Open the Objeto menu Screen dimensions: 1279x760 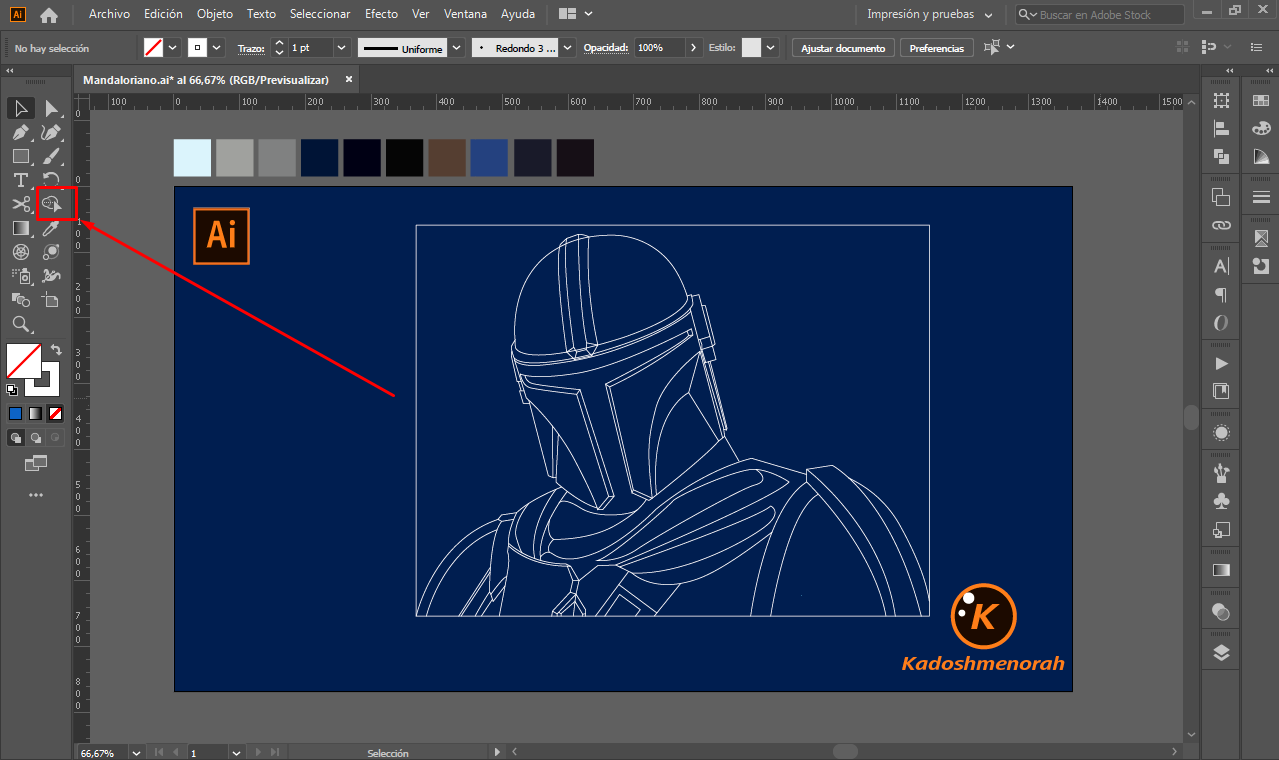215,15
